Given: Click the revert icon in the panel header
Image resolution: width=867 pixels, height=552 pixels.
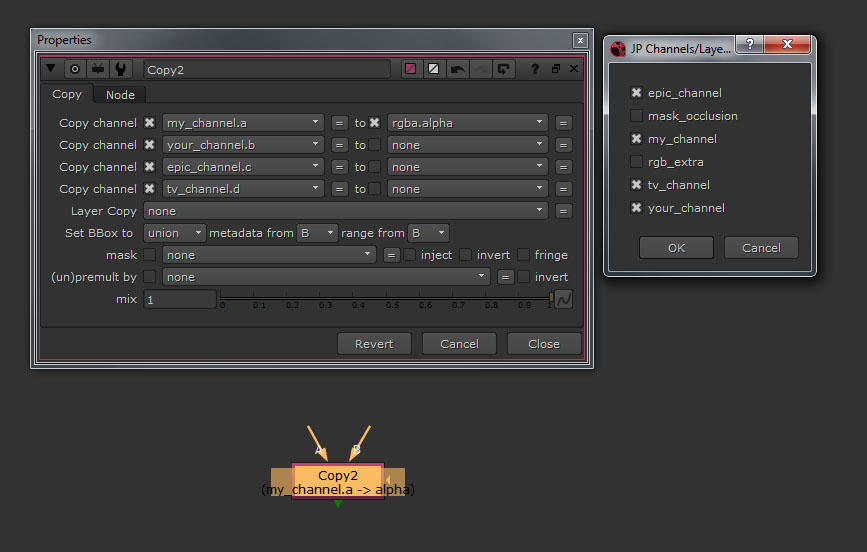Looking at the screenshot, I should coord(503,69).
